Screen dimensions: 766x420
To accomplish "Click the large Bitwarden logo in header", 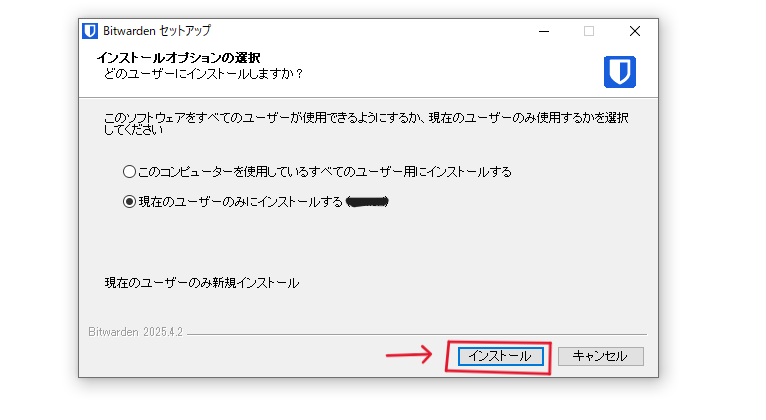I will click(x=619, y=72).
